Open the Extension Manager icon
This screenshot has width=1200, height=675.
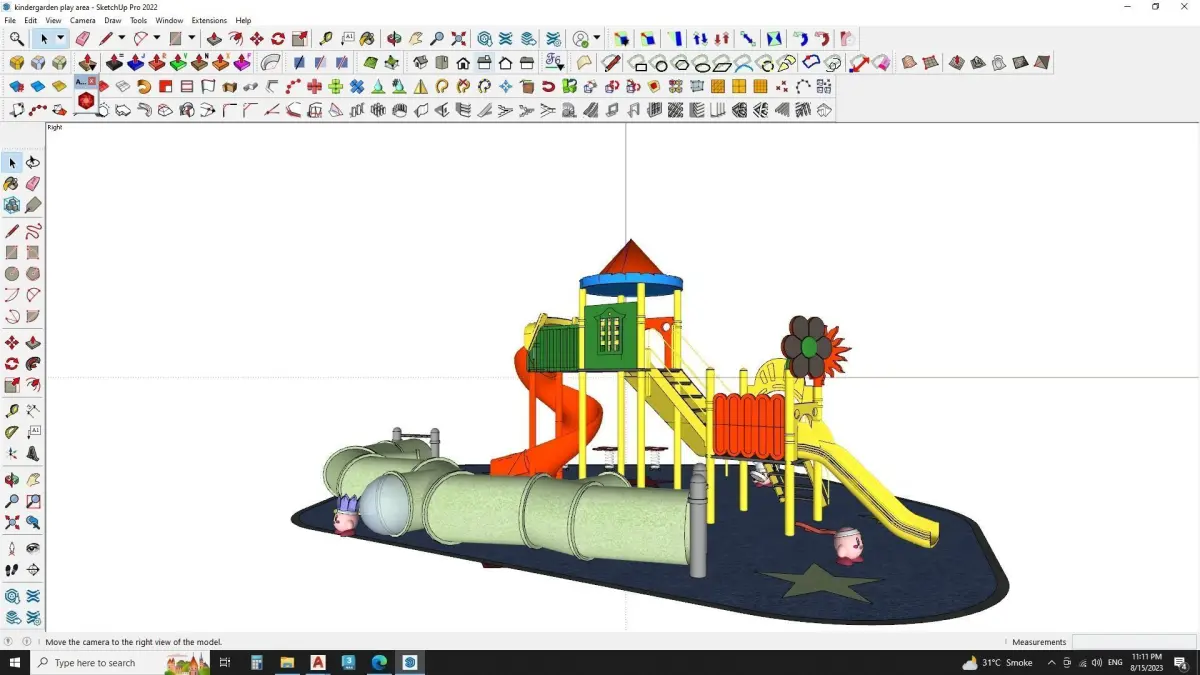pos(553,39)
